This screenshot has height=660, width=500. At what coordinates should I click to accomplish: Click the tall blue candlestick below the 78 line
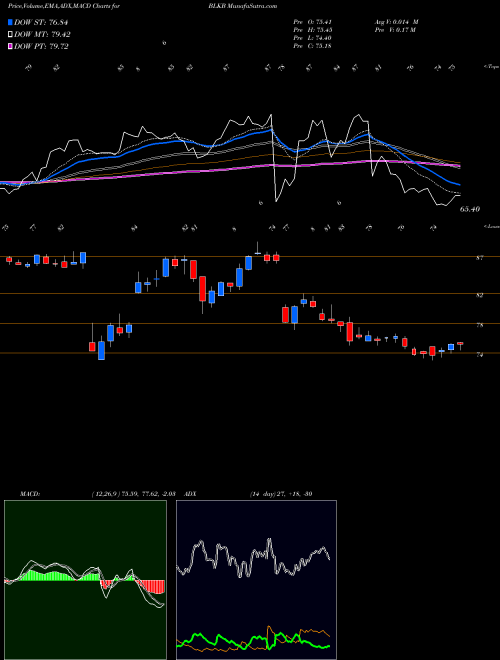pyautogui.click(x=101, y=350)
